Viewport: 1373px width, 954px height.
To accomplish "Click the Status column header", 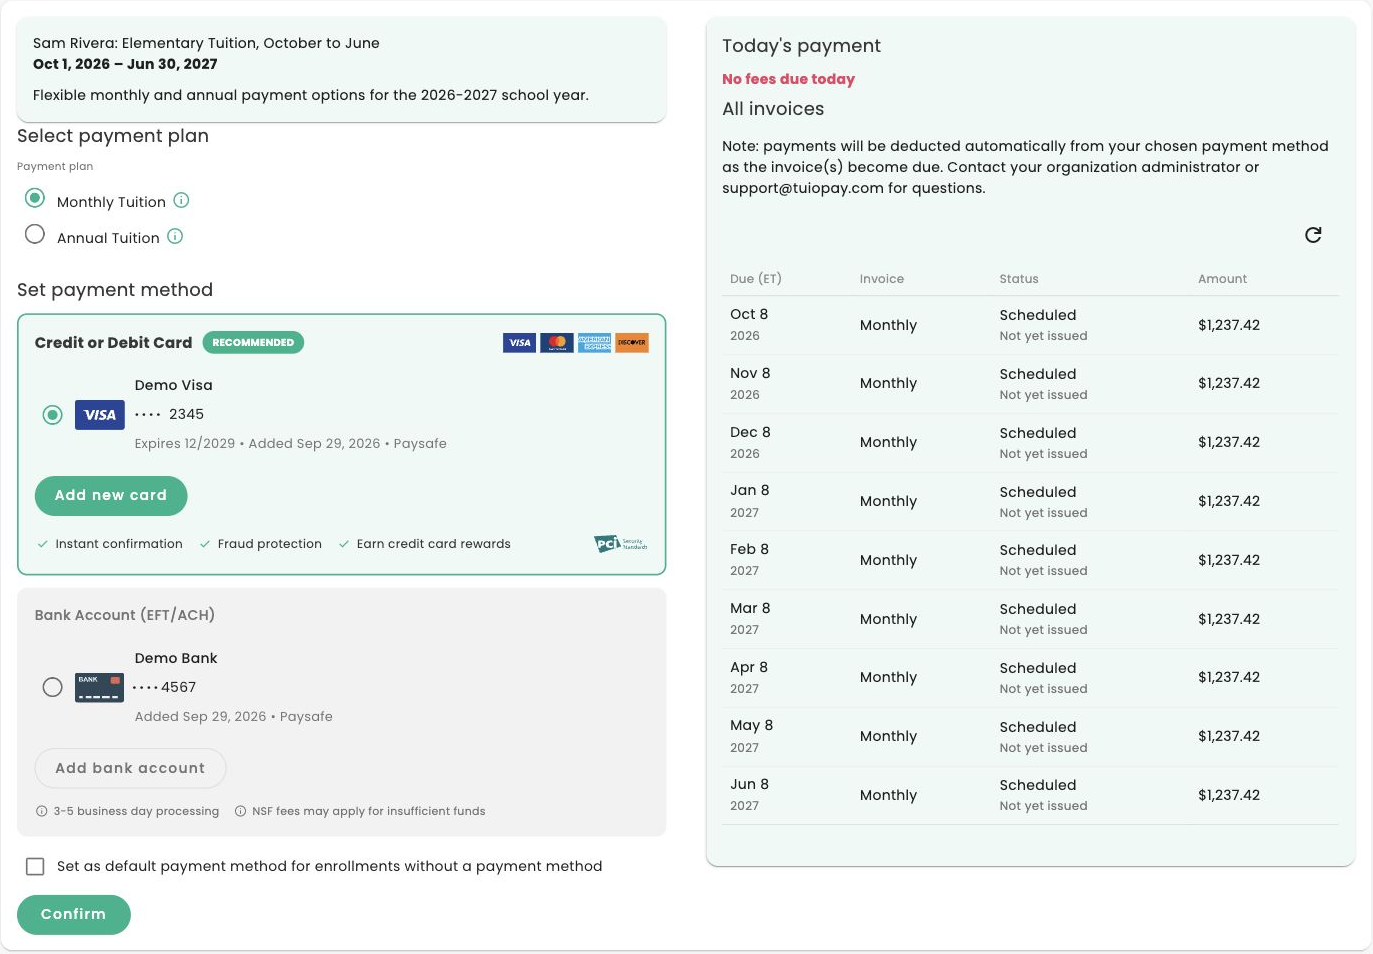I will click(1019, 279).
